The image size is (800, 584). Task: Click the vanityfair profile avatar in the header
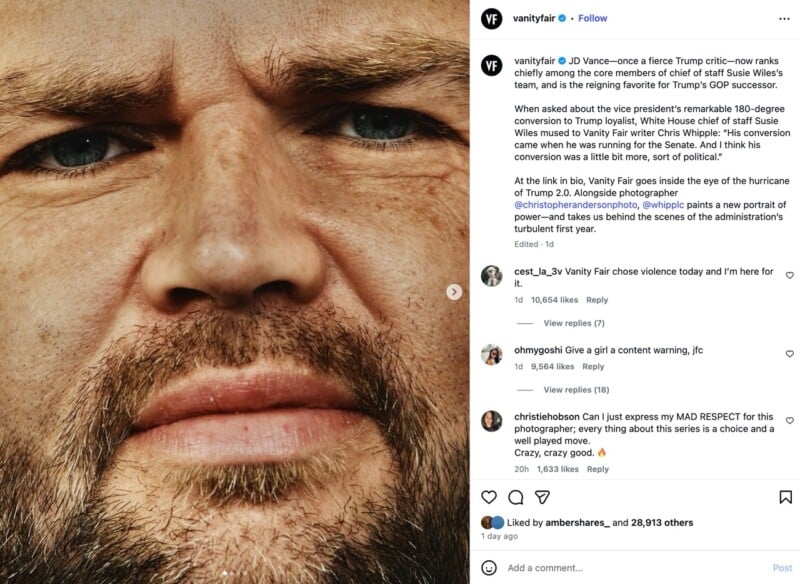492,18
